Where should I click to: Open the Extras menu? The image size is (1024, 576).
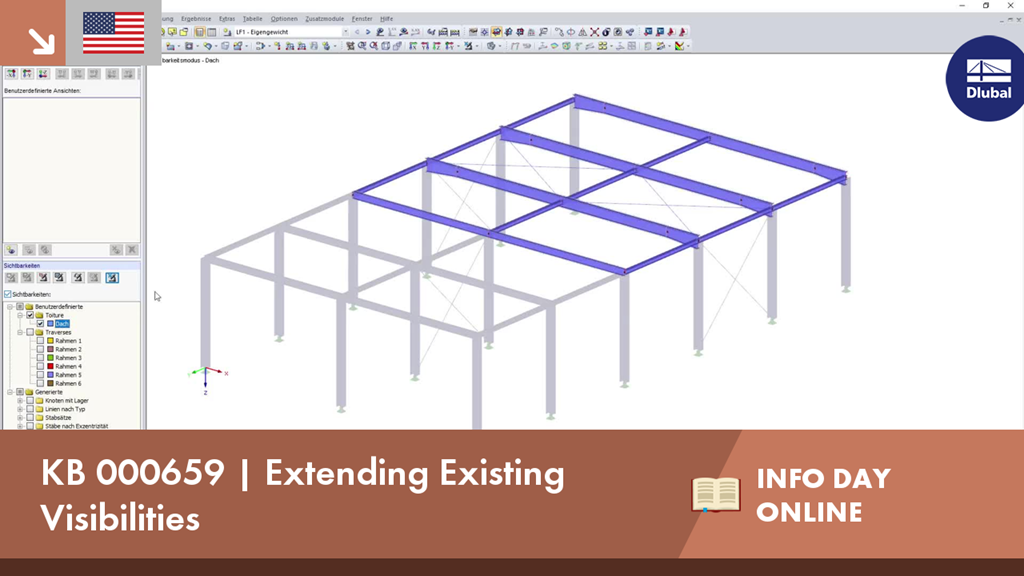point(227,19)
